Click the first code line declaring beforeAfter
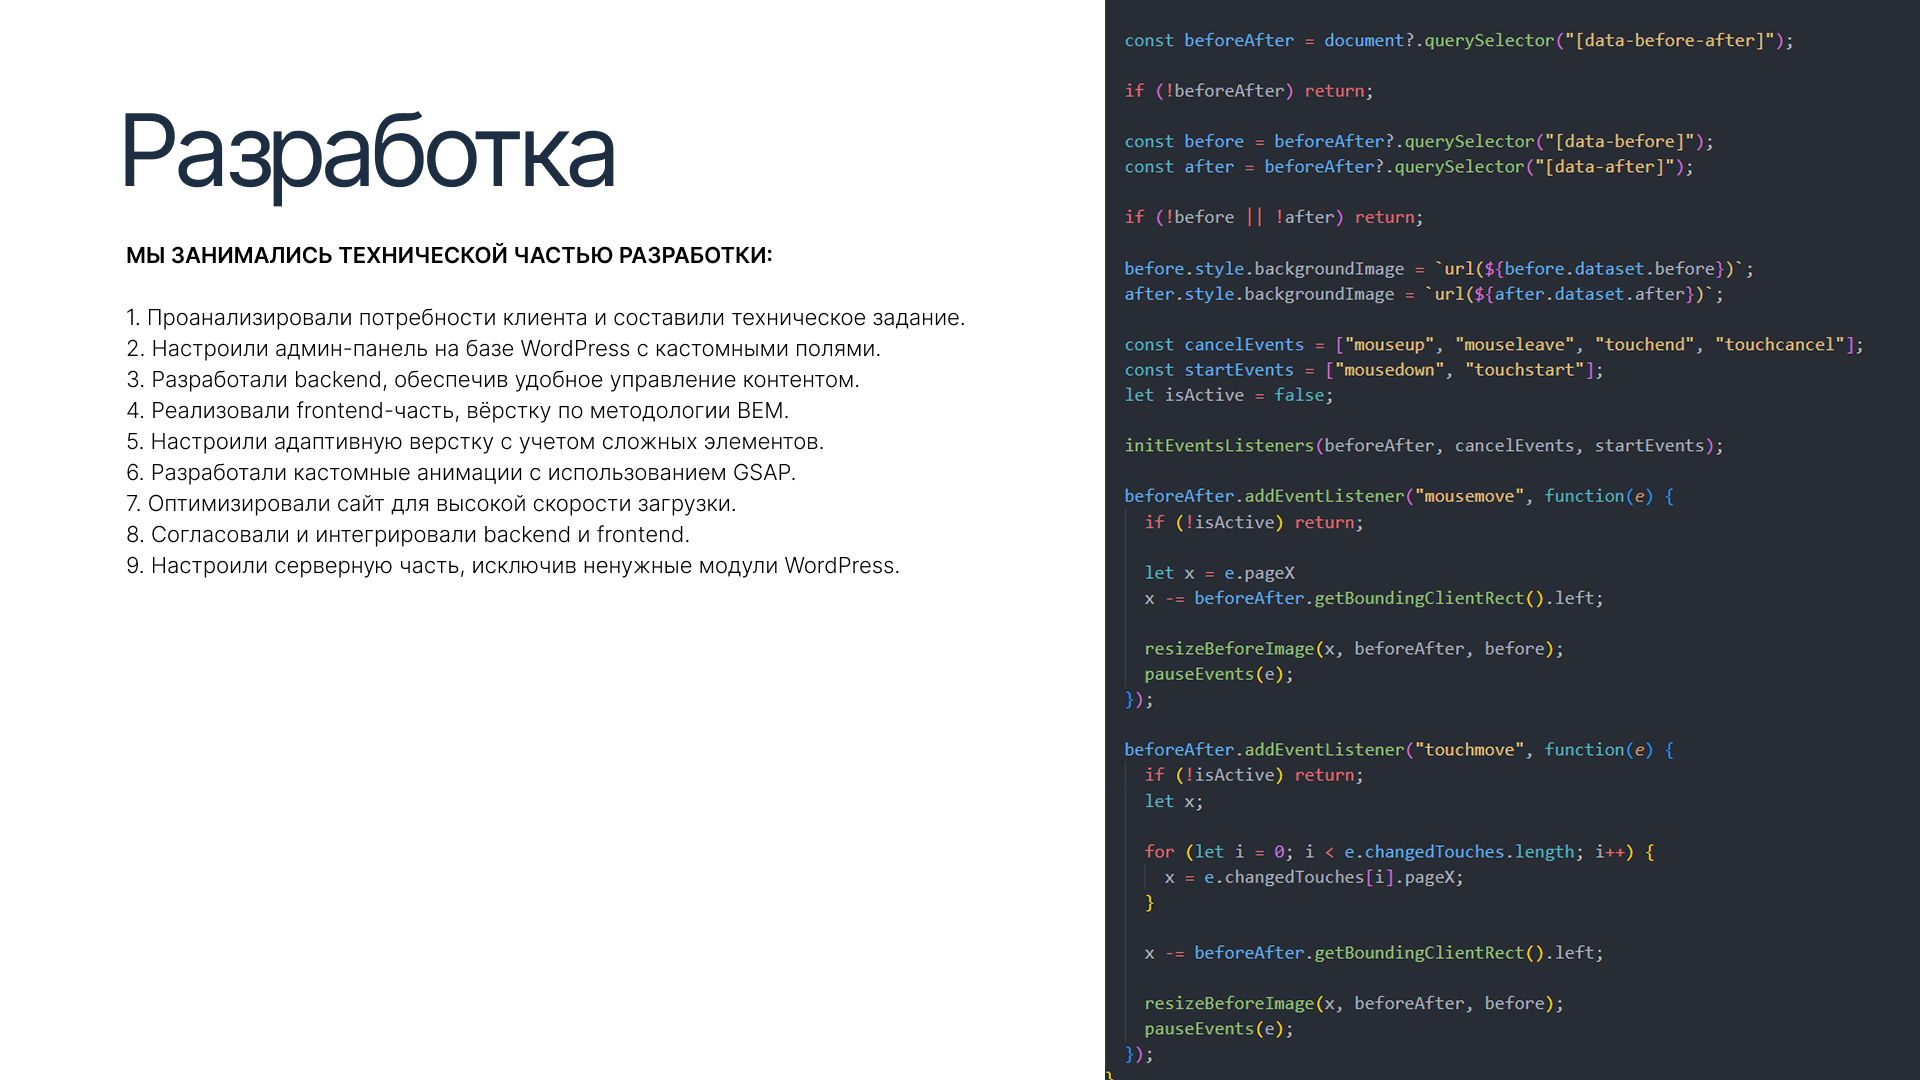 click(x=1458, y=41)
